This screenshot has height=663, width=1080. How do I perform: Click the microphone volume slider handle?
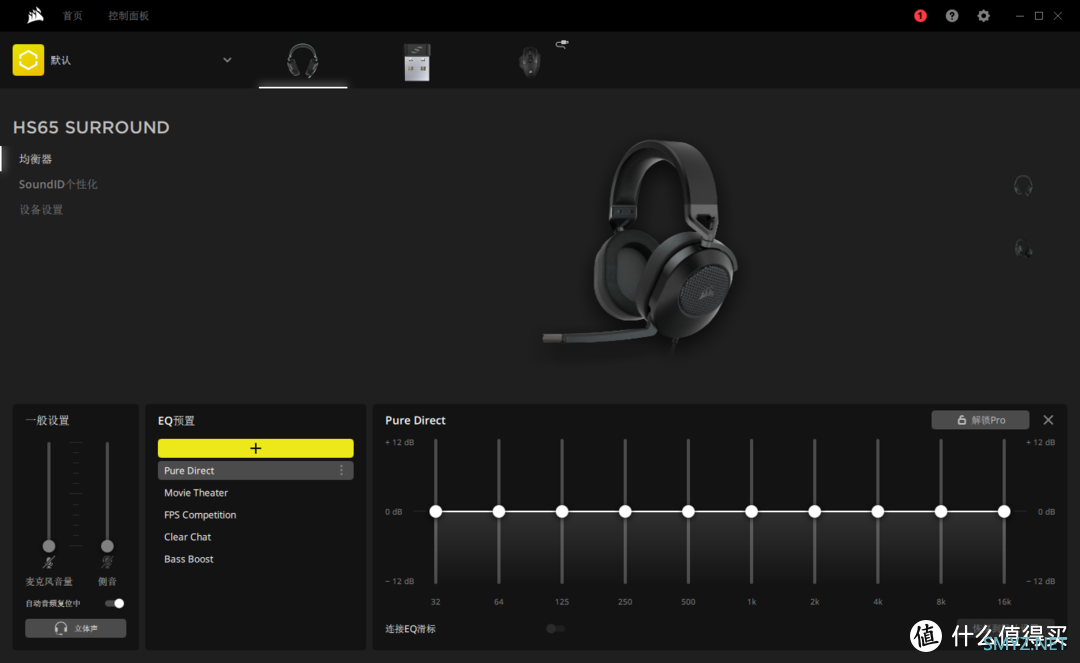[49, 546]
